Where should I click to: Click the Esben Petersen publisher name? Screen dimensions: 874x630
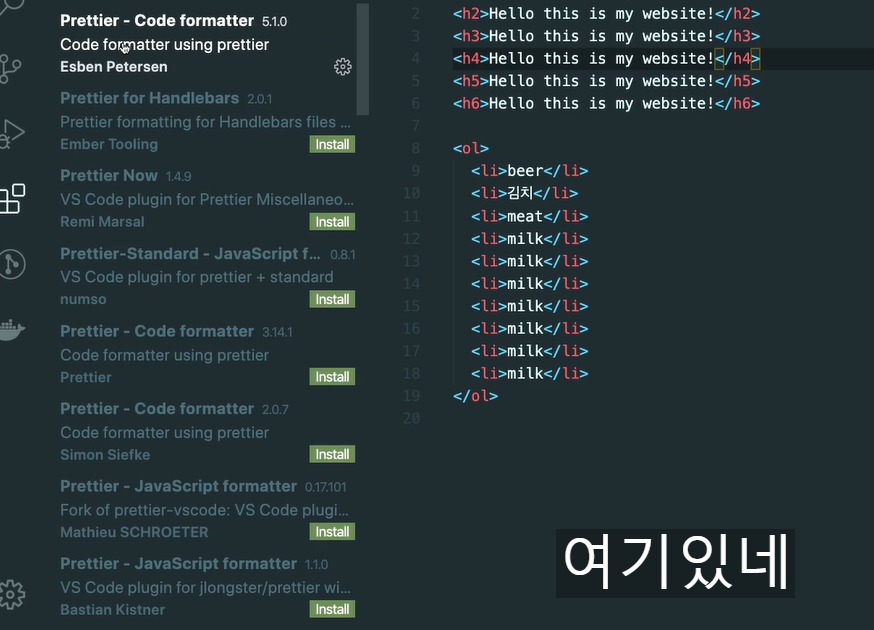coord(114,67)
